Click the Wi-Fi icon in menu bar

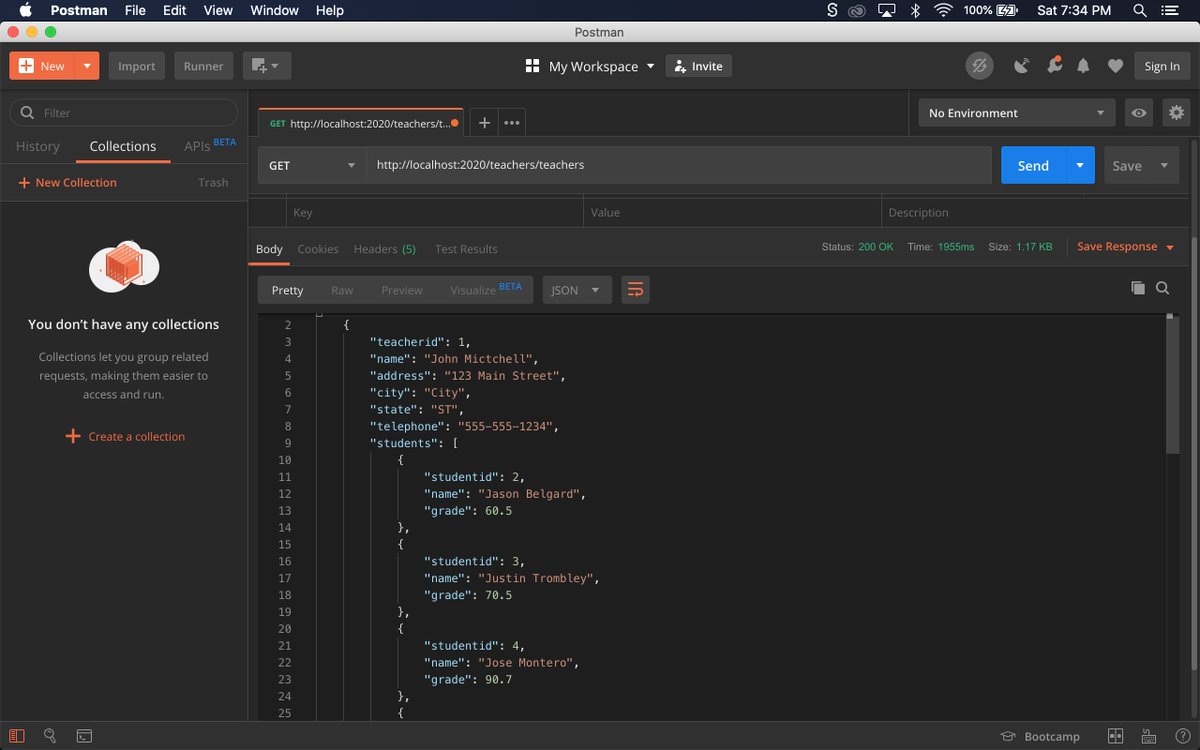(x=943, y=10)
